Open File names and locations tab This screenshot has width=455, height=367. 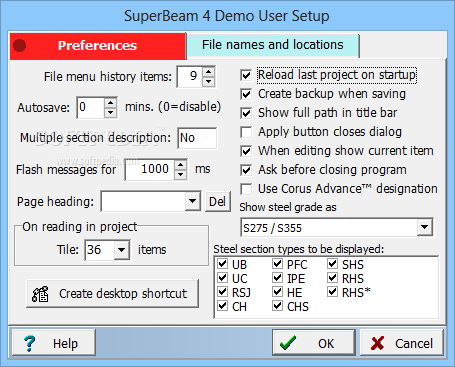[273, 45]
